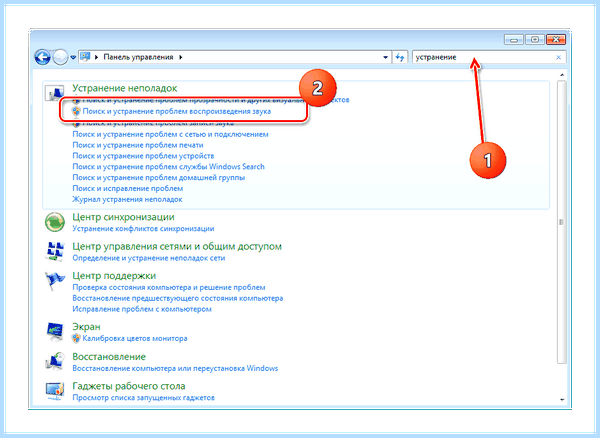Open Проверка состояния компьютера и решение проблем

tap(169, 287)
